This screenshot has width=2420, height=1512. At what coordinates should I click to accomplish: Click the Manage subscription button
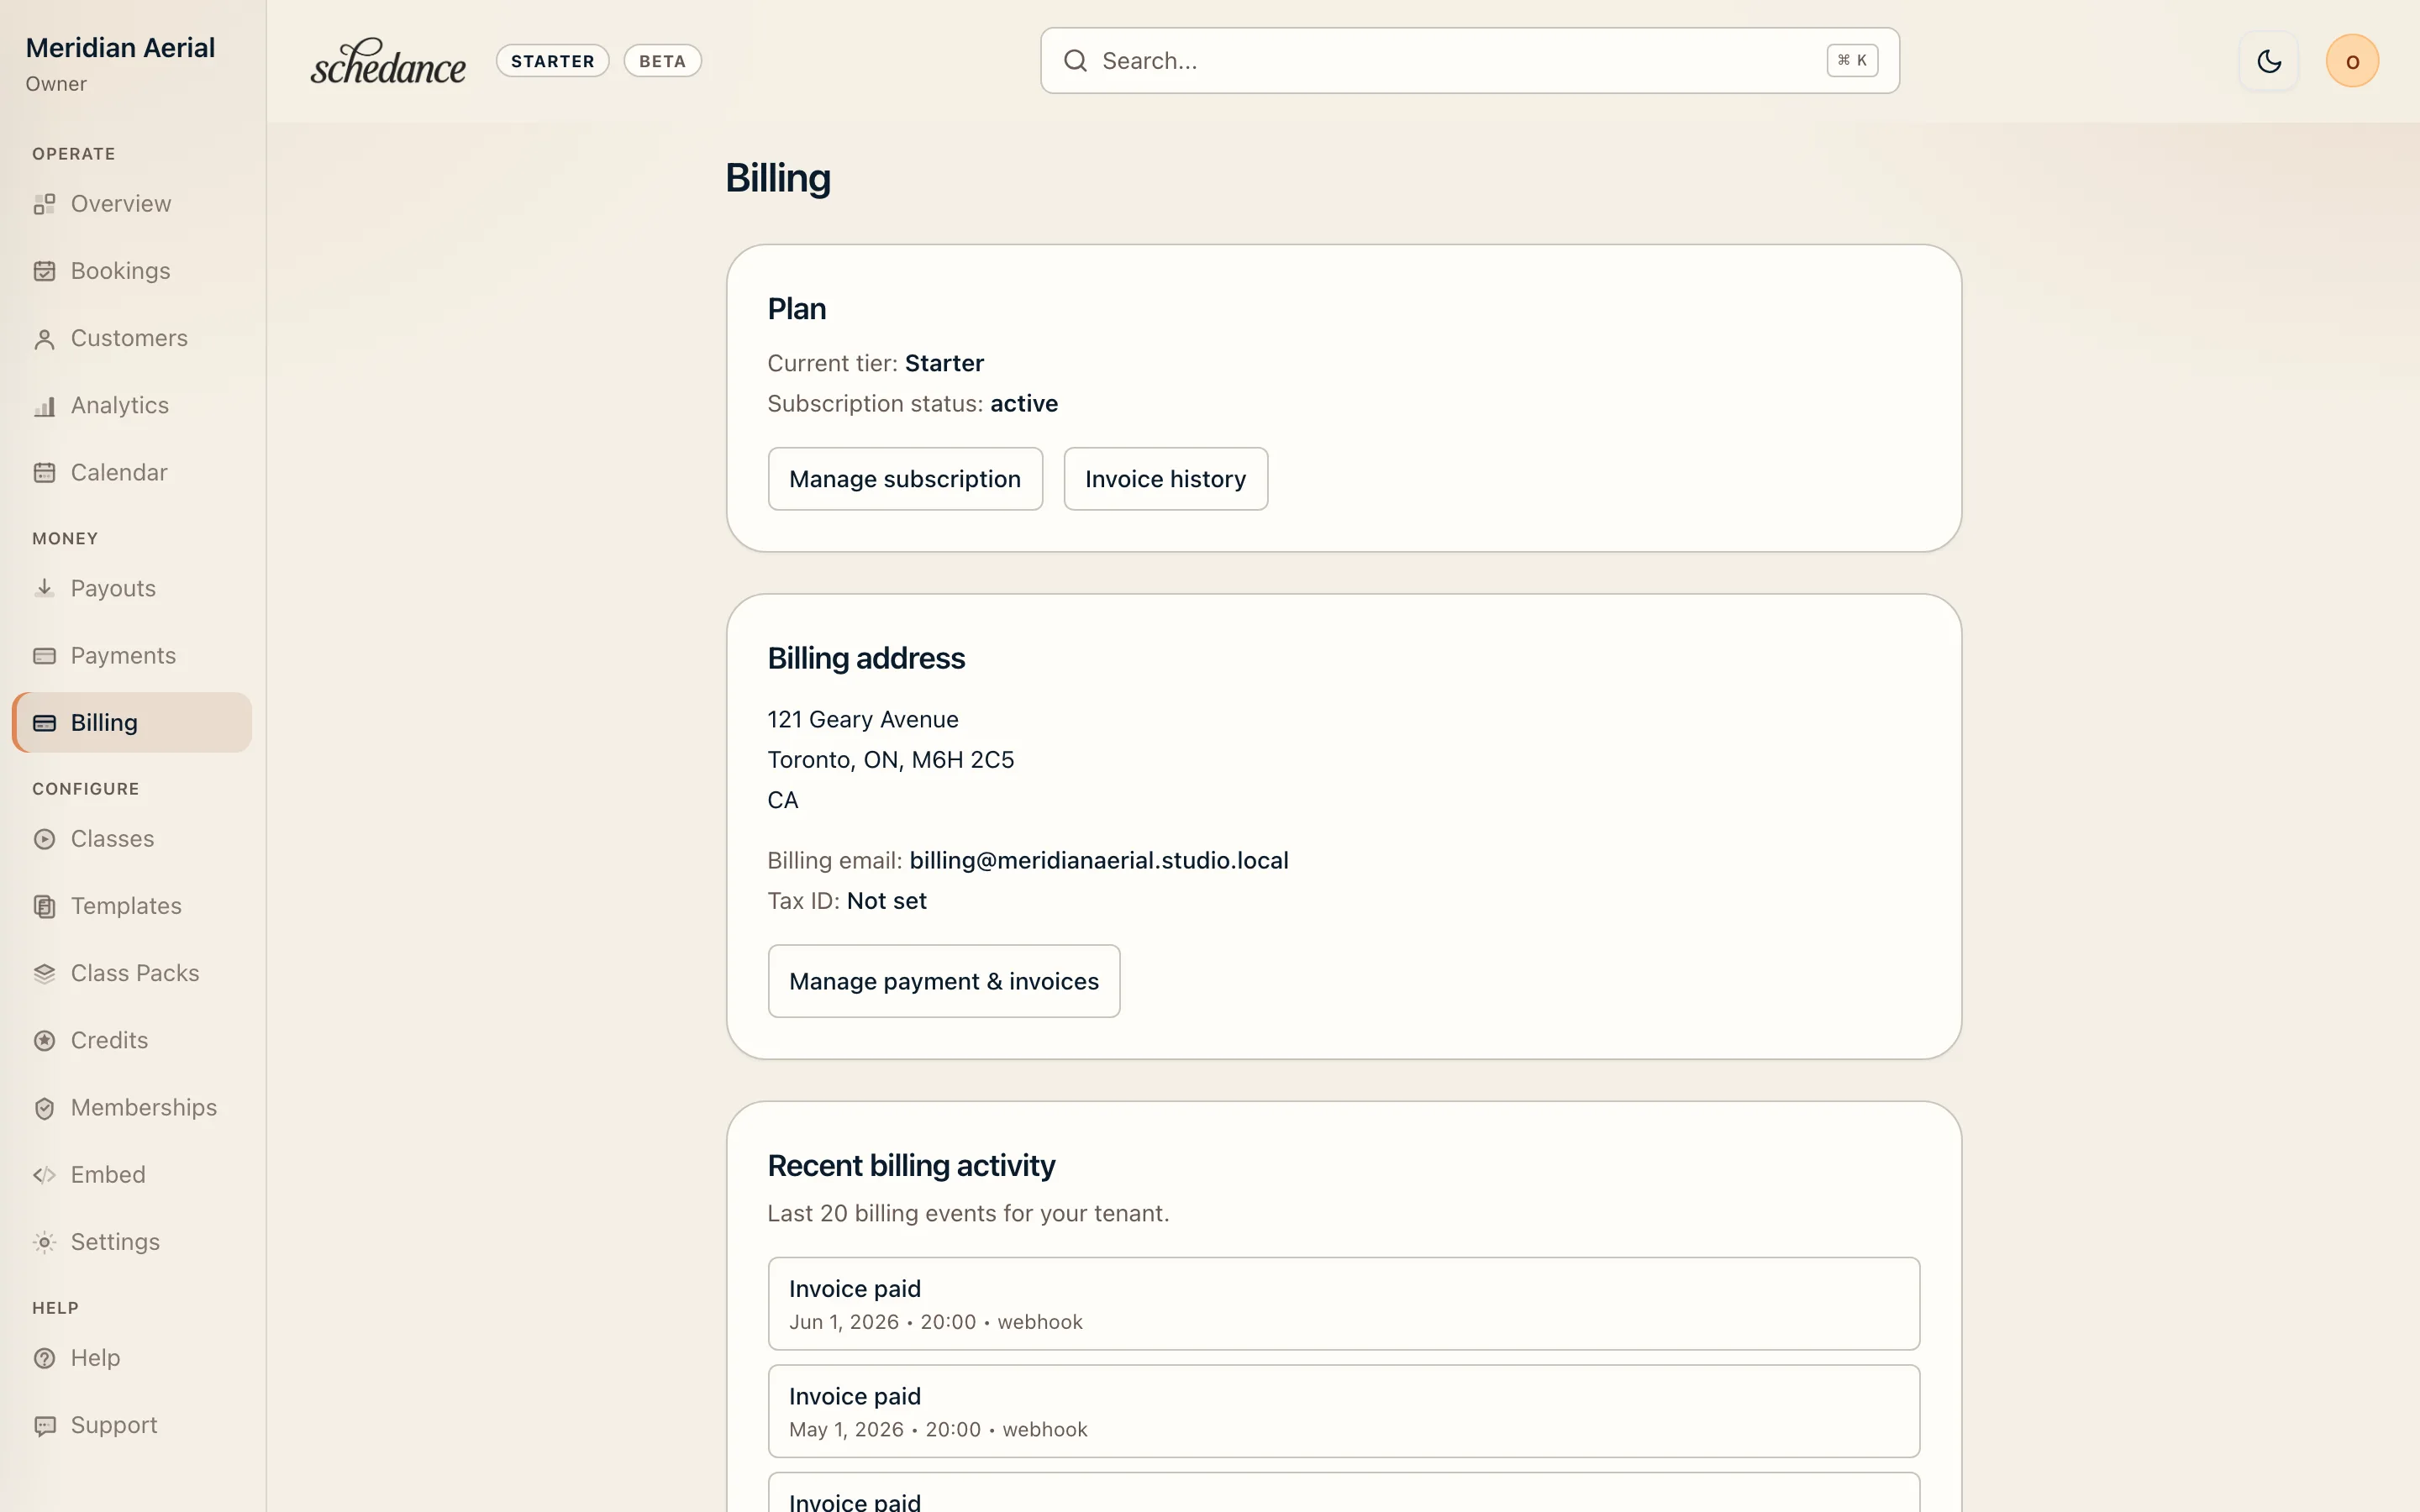pyautogui.click(x=905, y=479)
